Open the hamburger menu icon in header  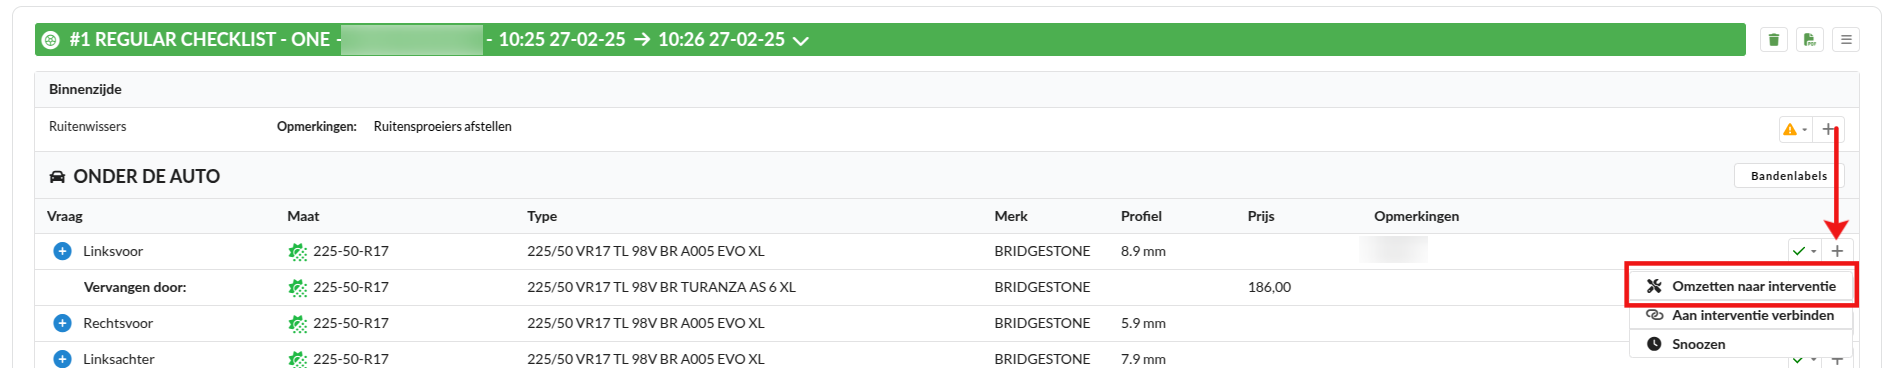pos(1846,40)
